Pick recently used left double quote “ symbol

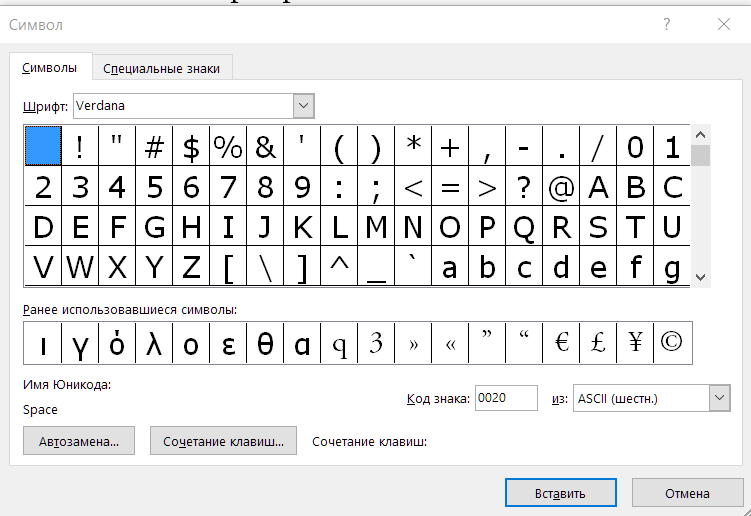click(x=524, y=343)
